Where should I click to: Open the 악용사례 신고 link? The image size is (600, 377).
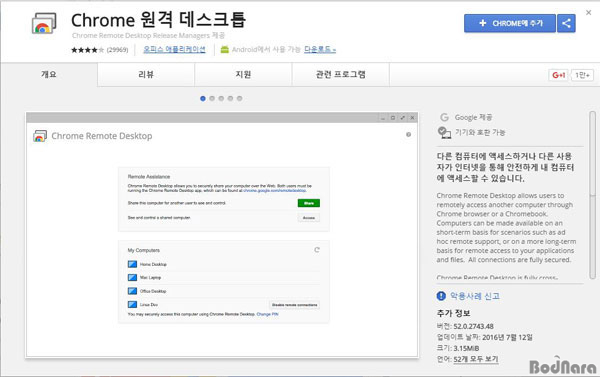[474, 296]
